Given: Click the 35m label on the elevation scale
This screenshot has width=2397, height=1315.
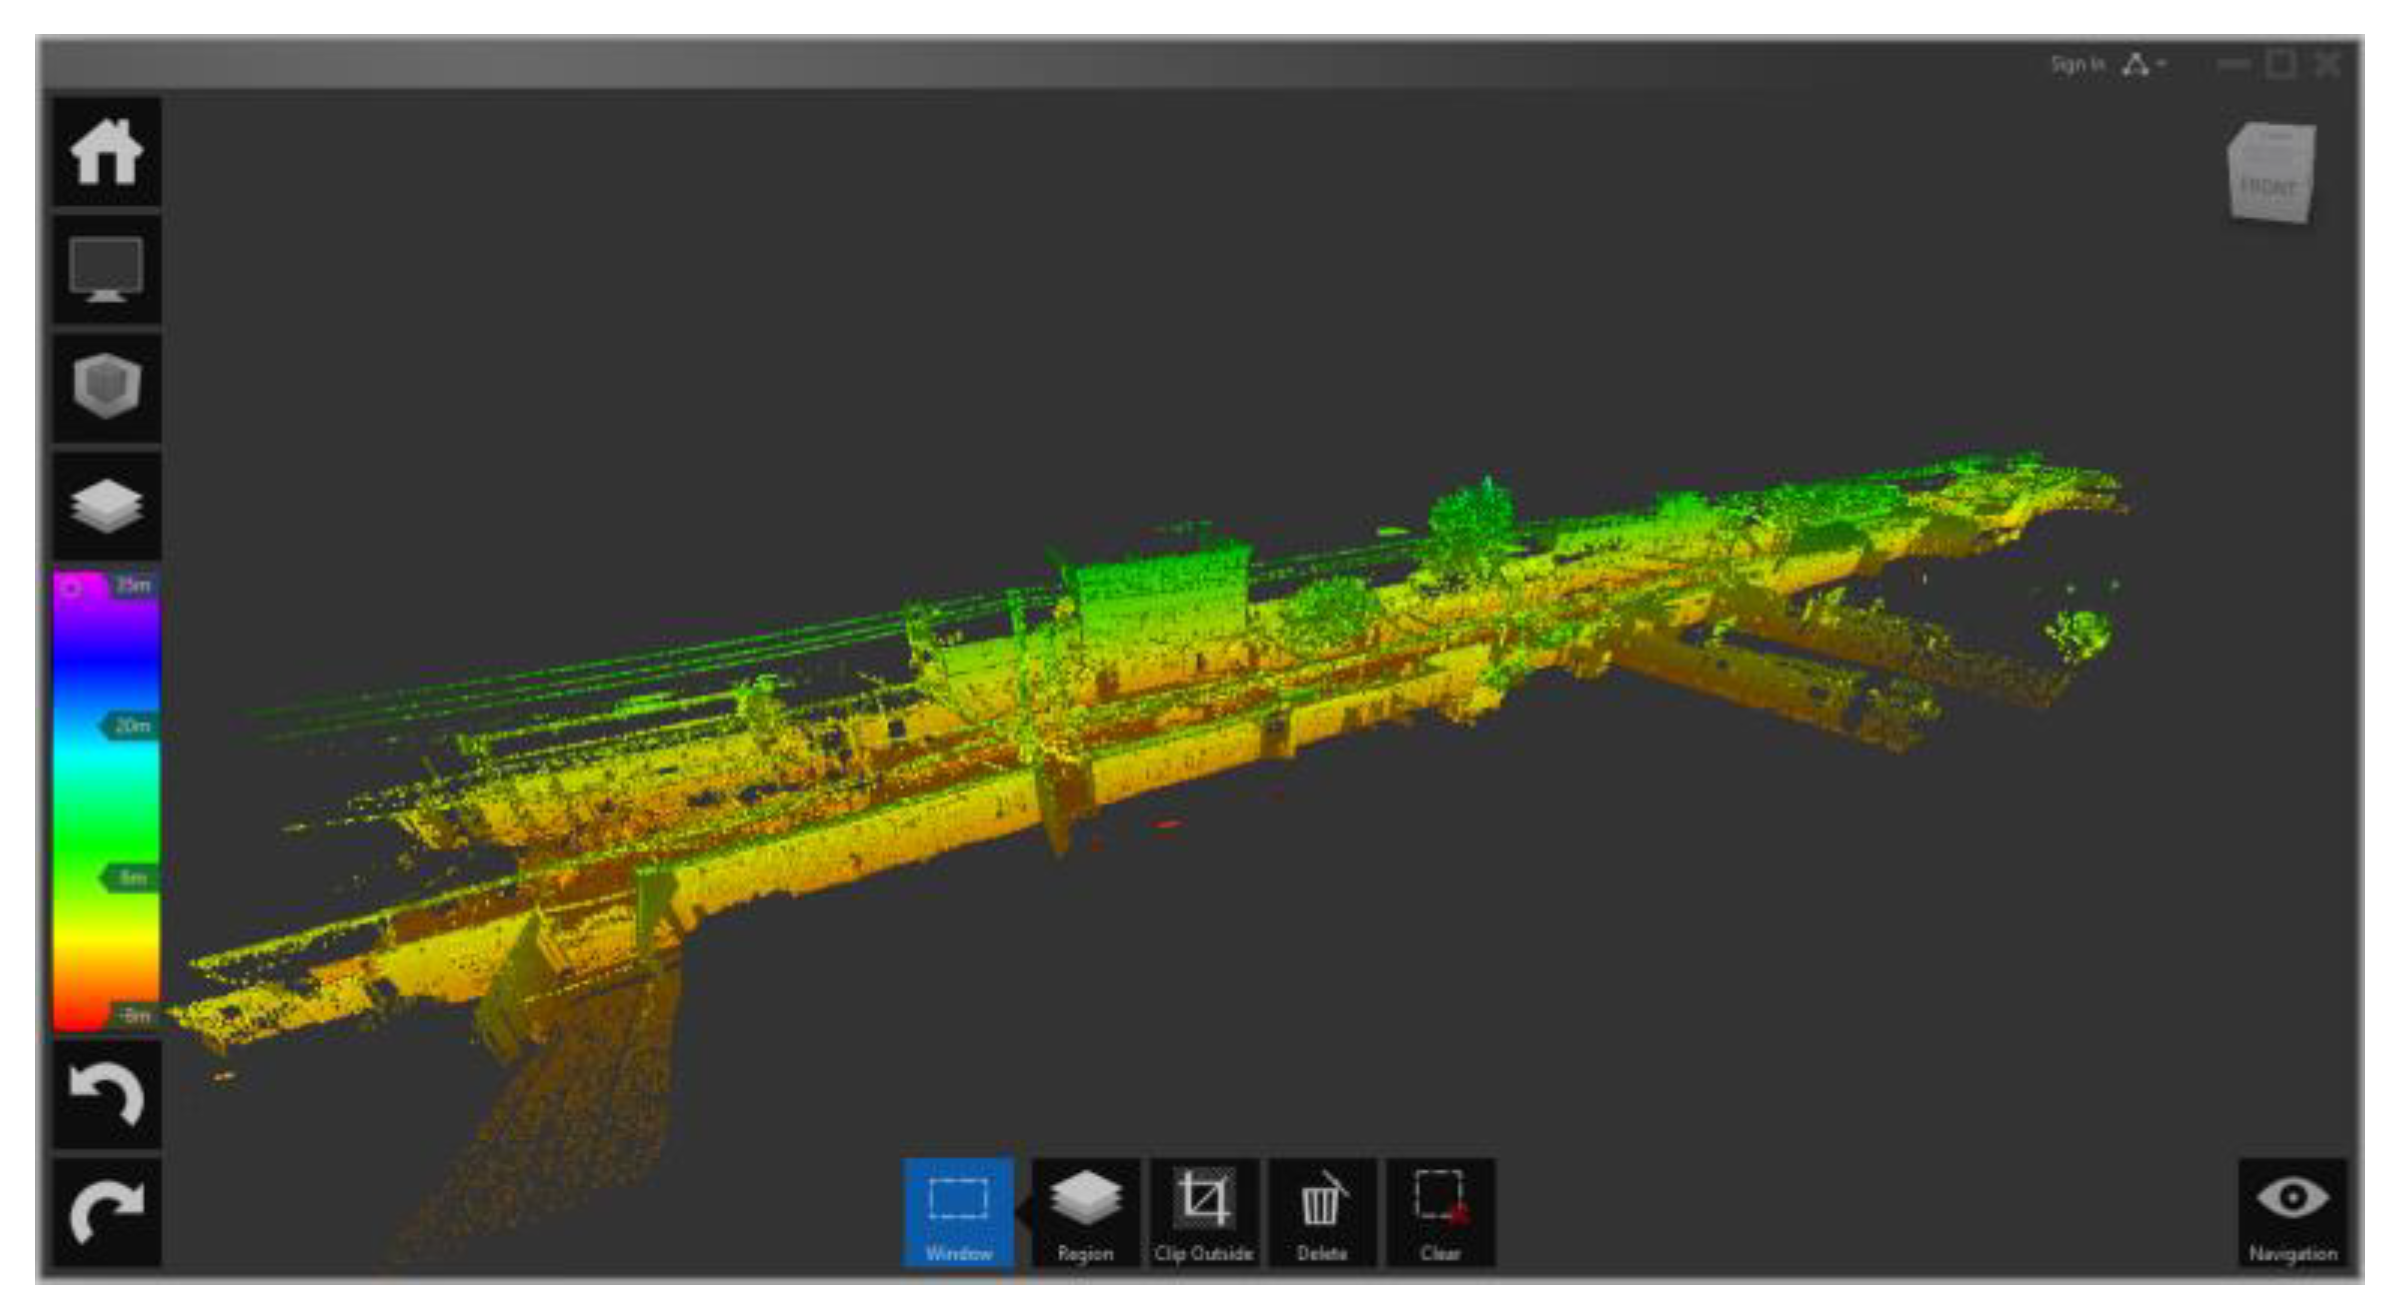Looking at the screenshot, I should (133, 585).
